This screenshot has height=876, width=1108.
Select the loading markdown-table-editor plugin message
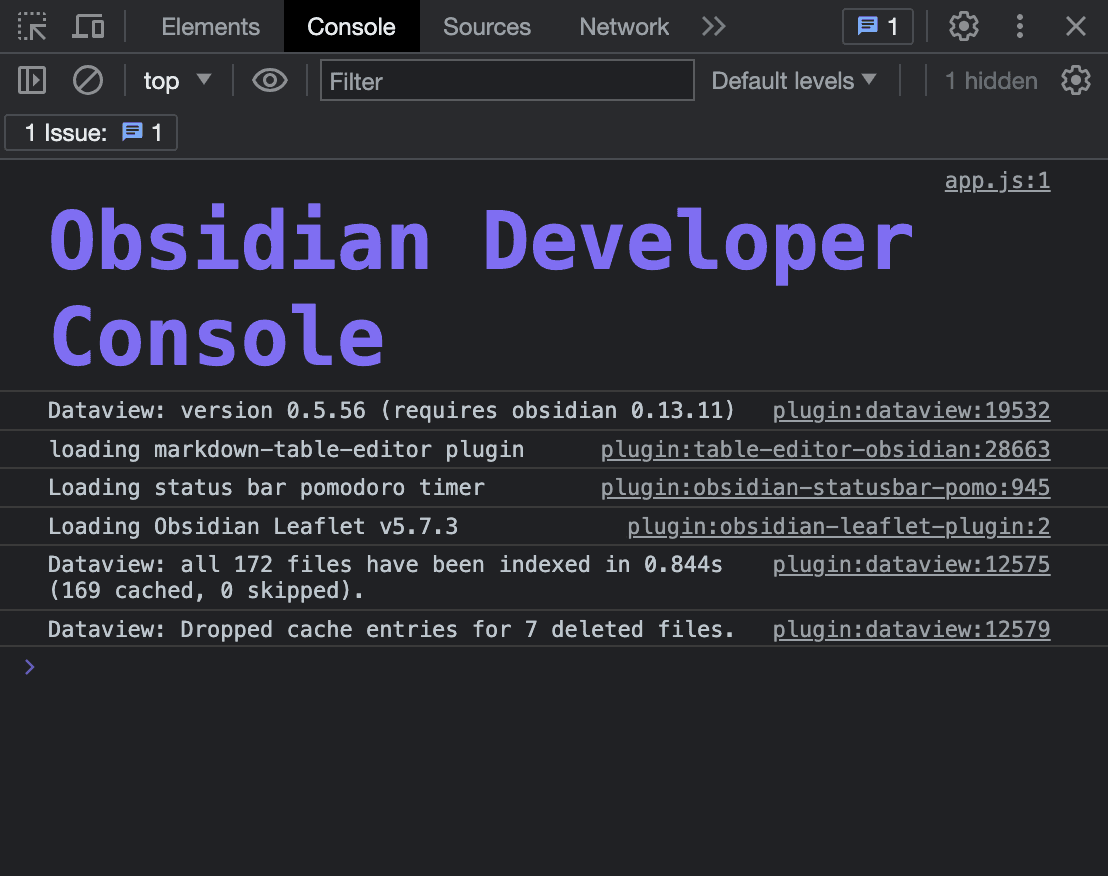coord(286,449)
